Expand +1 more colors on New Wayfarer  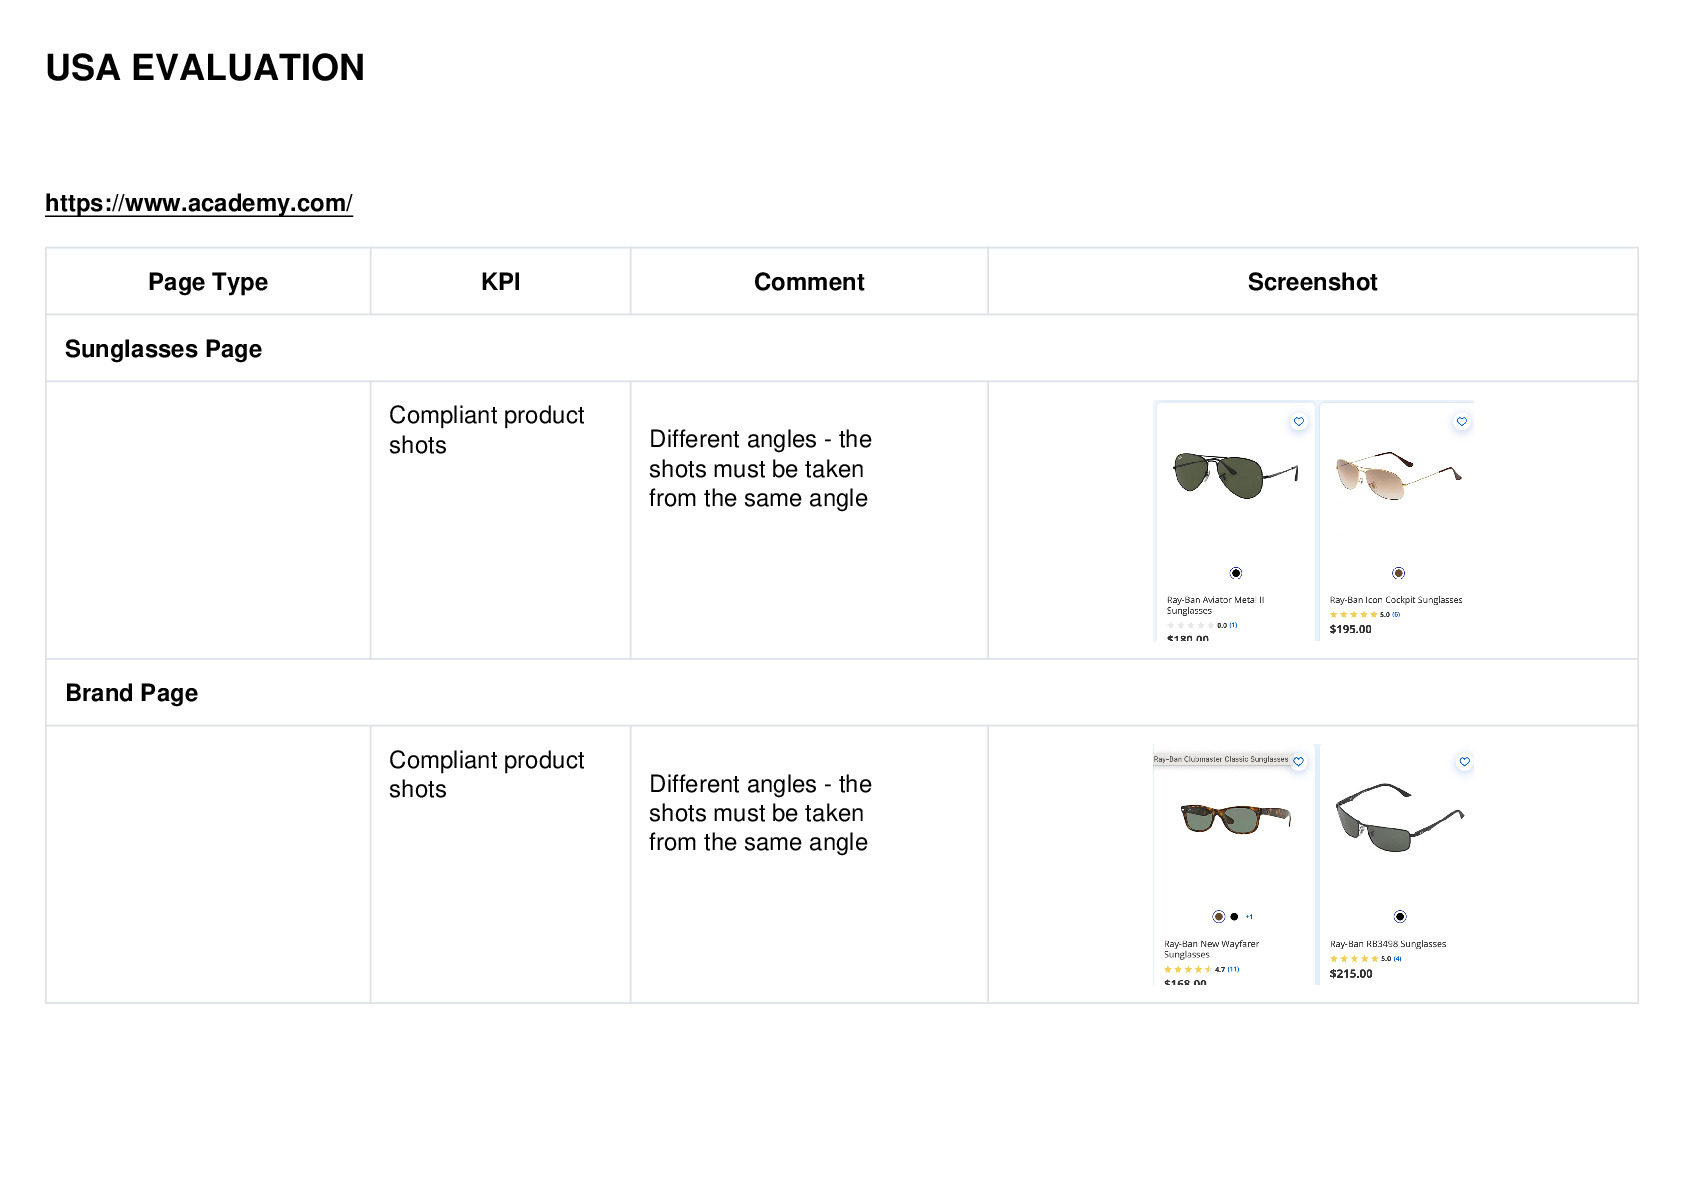coord(1249,917)
